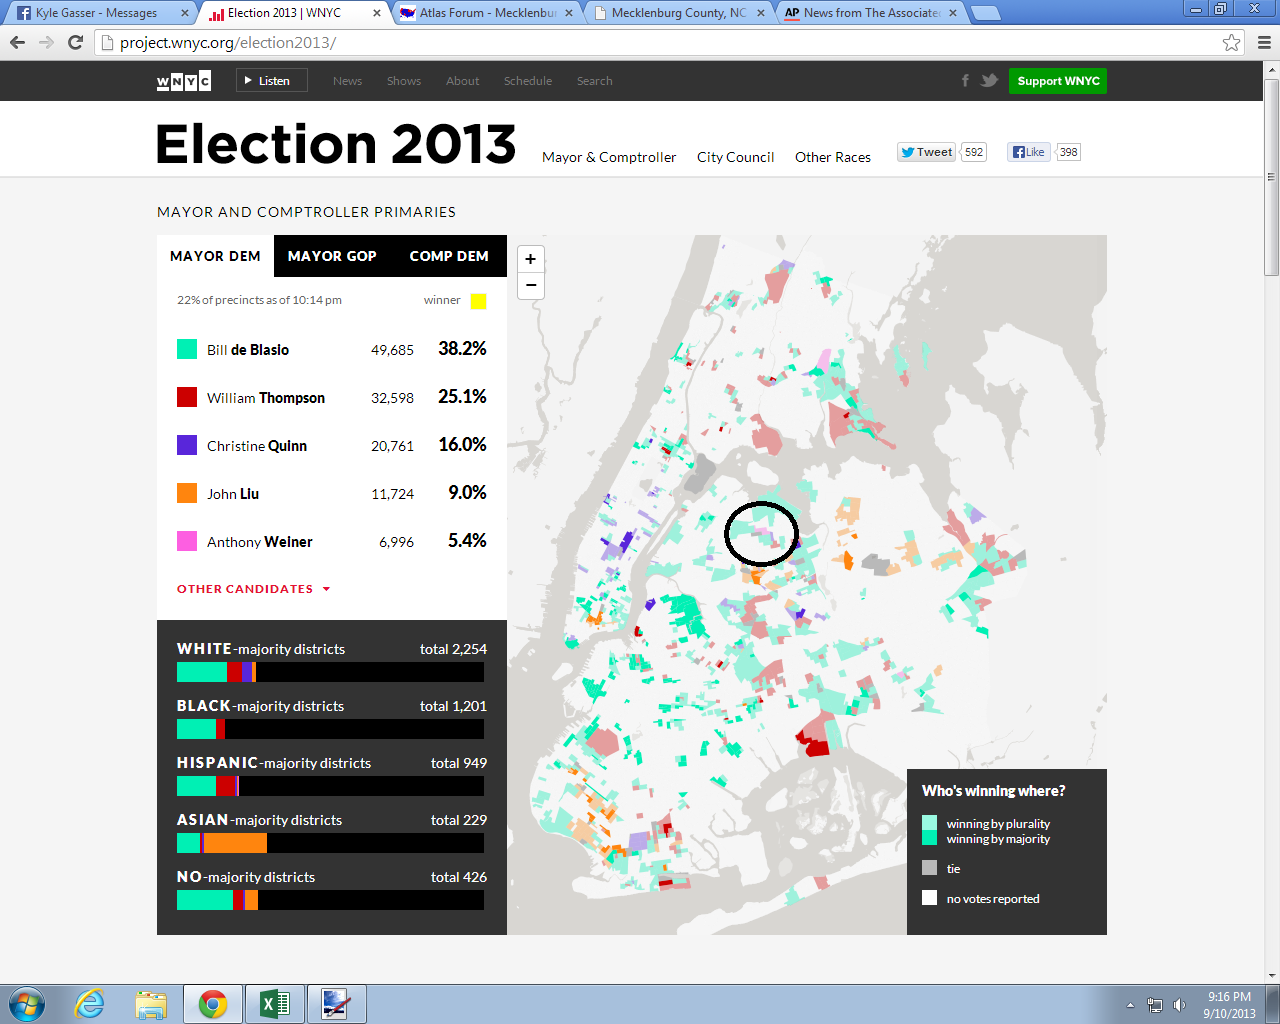The width and height of the screenshot is (1280, 1024).
Task: Click the network tray icon
Action: coord(1155,1005)
